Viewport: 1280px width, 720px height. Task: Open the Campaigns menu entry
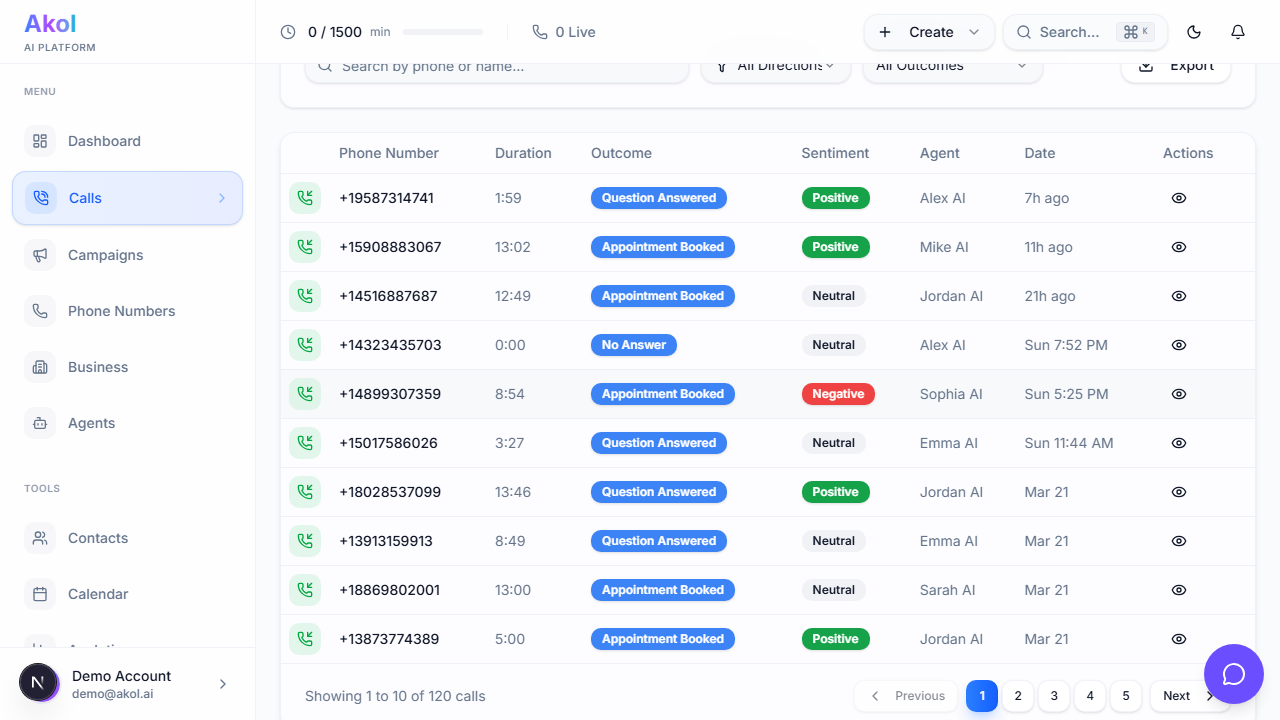point(104,255)
